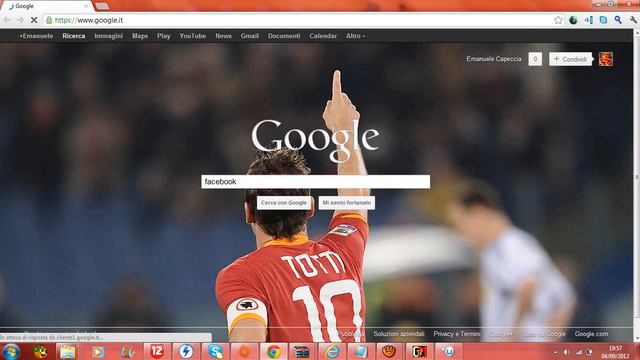Go to Immagini in the Google bar
Image resolution: width=640 pixels, height=360 pixels.
tap(109, 36)
